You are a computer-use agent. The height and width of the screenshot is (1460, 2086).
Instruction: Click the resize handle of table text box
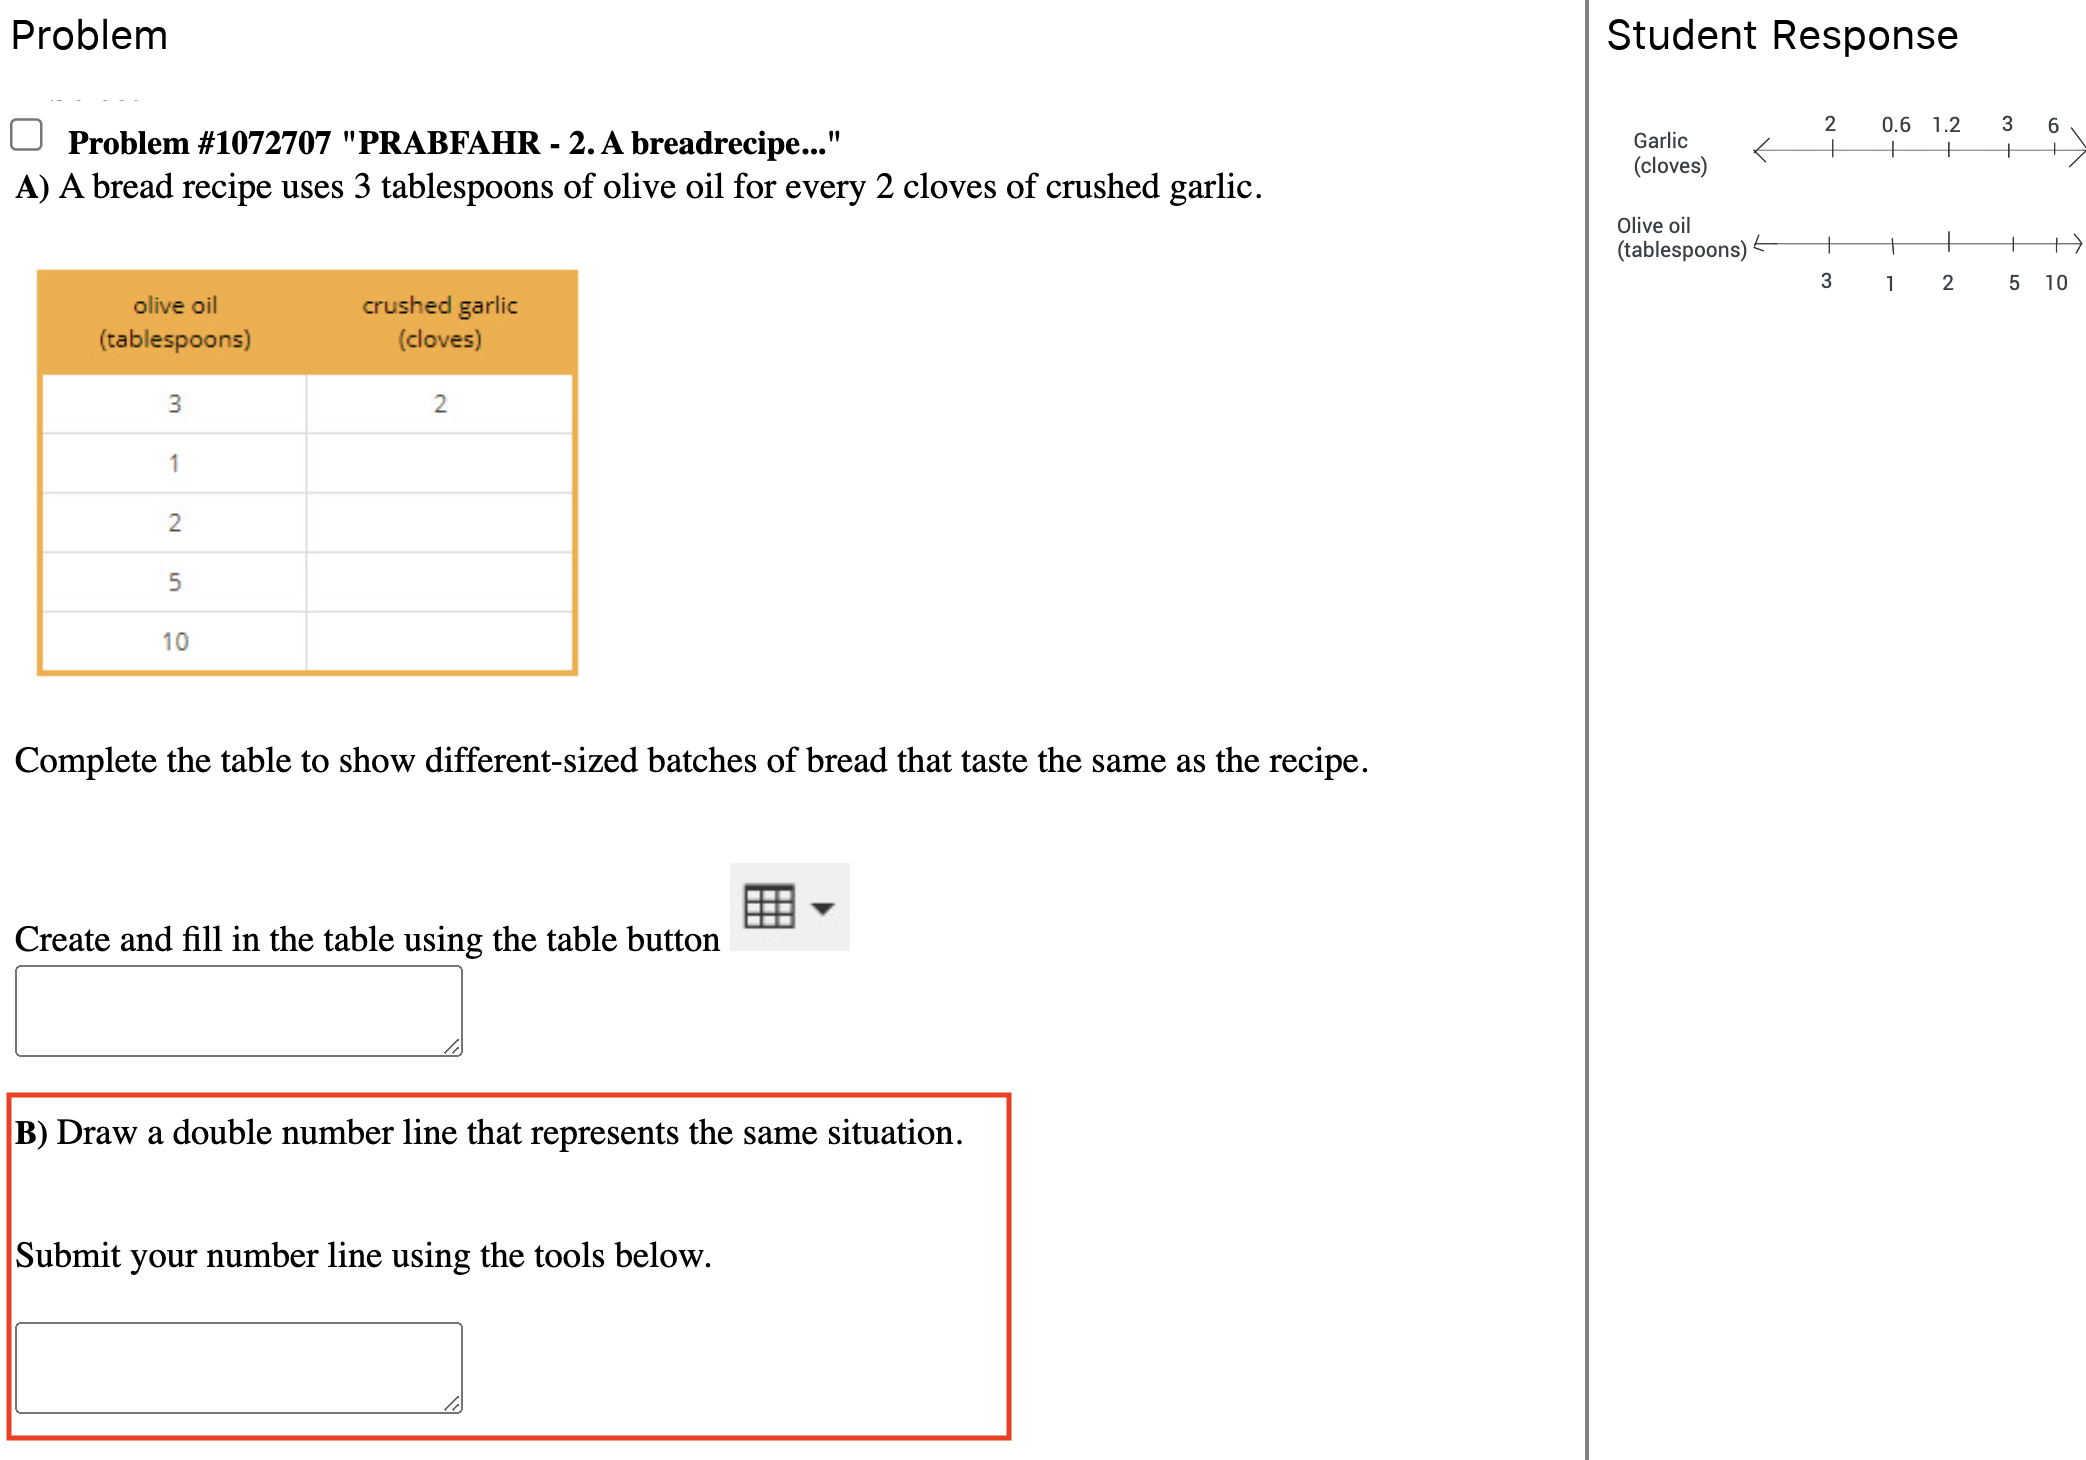pos(452,1046)
